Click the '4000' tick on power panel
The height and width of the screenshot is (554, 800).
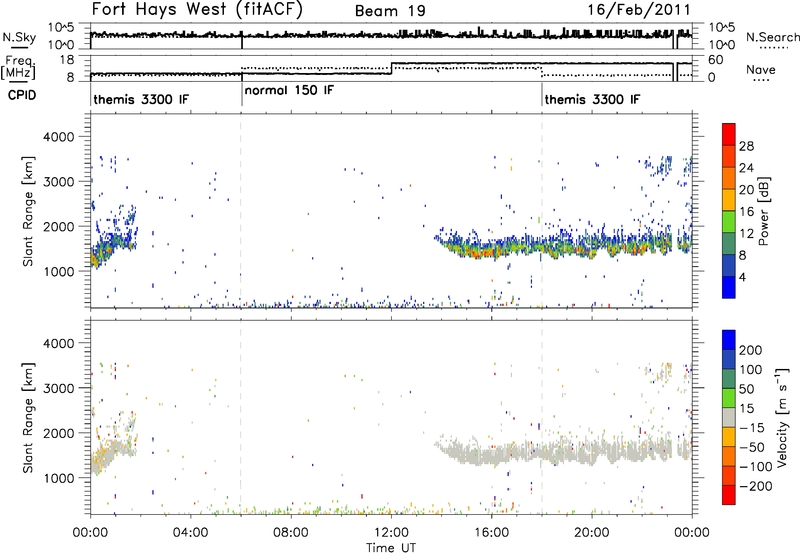click(x=58, y=137)
